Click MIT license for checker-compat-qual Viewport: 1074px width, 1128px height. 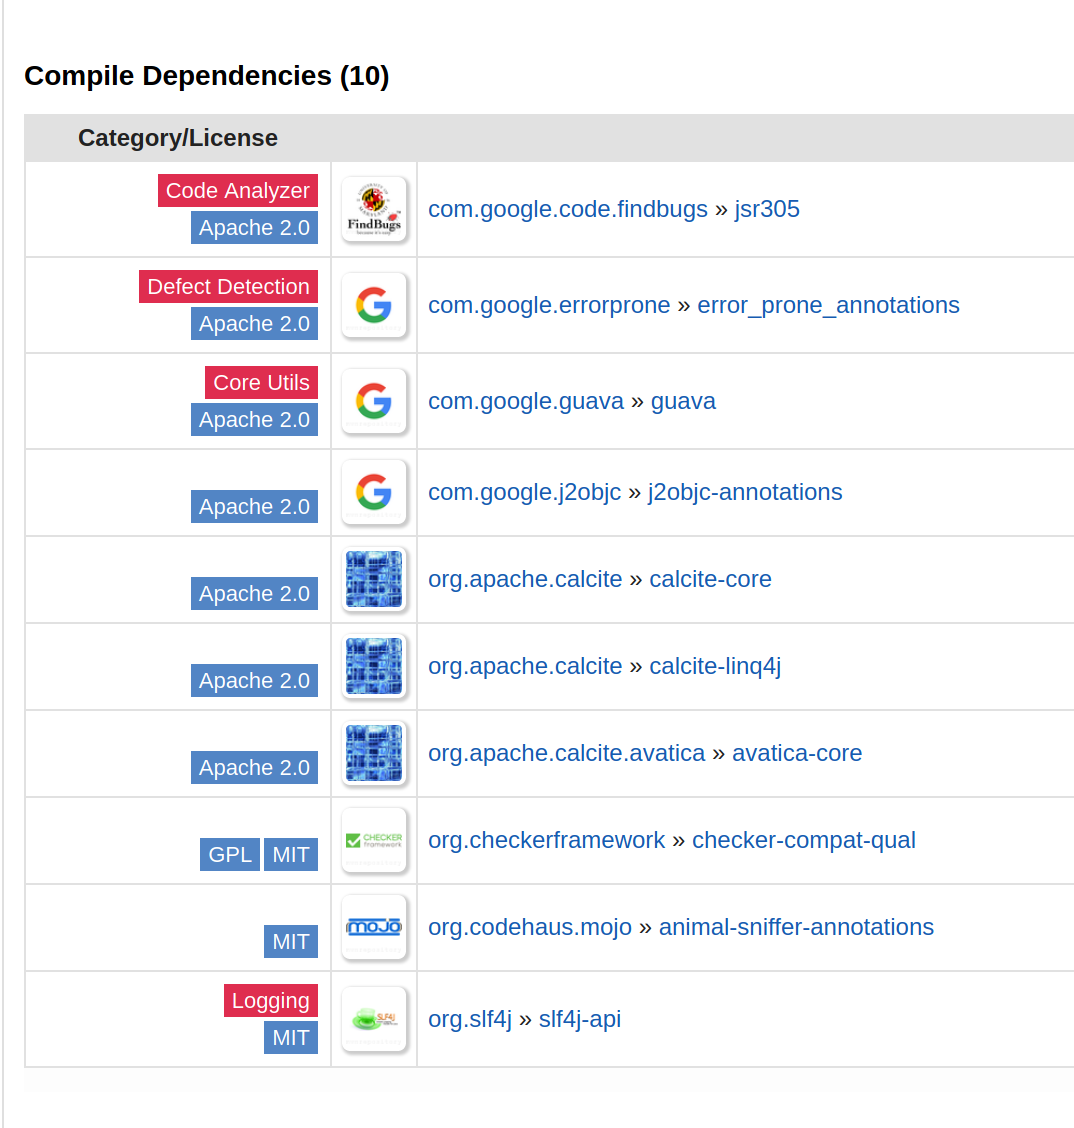click(x=291, y=855)
